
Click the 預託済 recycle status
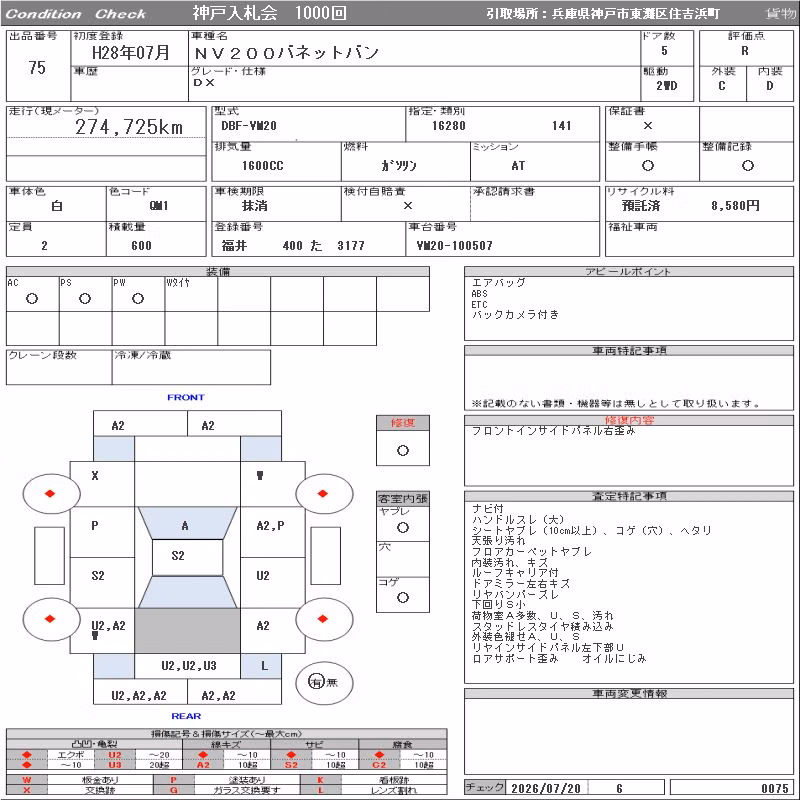click(x=641, y=206)
